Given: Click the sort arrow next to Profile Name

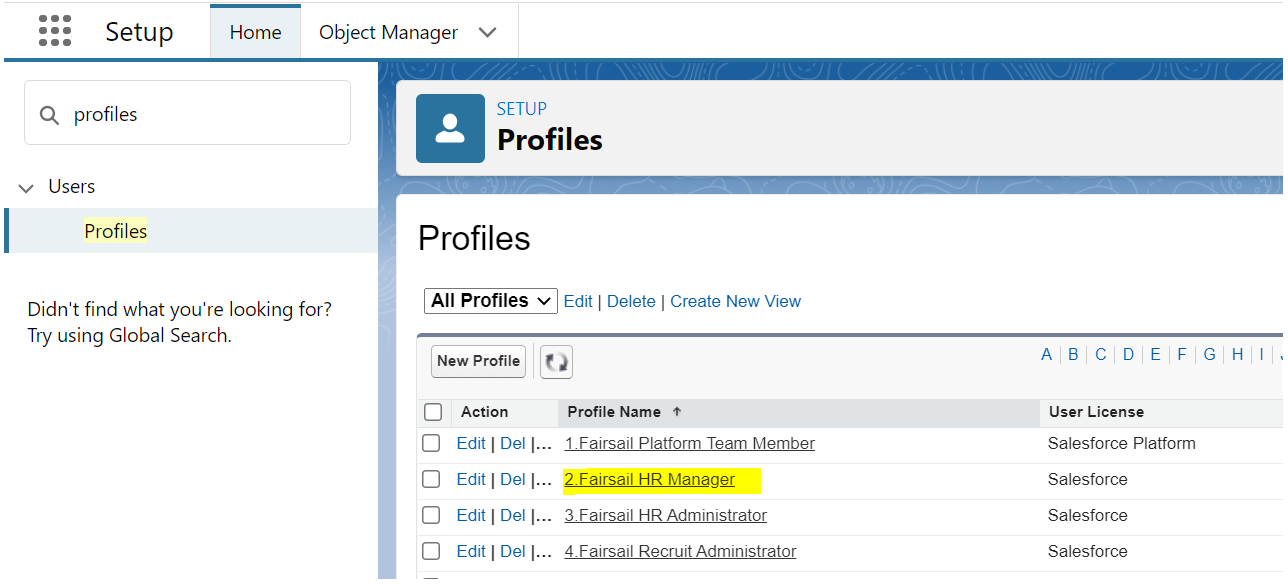Looking at the screenshot, I should (677, 412).
